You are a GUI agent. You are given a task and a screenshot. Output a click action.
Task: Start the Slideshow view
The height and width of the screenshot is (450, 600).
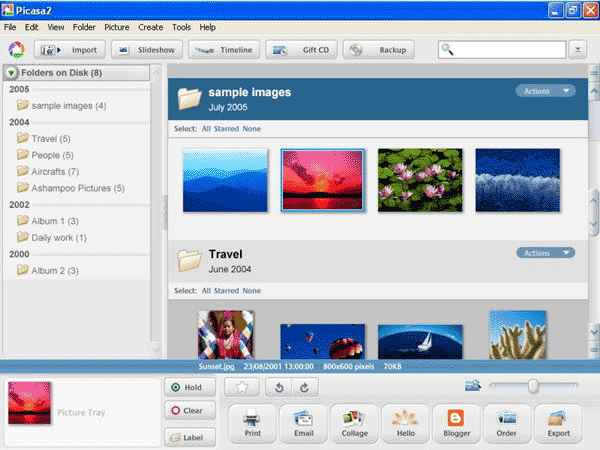point(146,49)
